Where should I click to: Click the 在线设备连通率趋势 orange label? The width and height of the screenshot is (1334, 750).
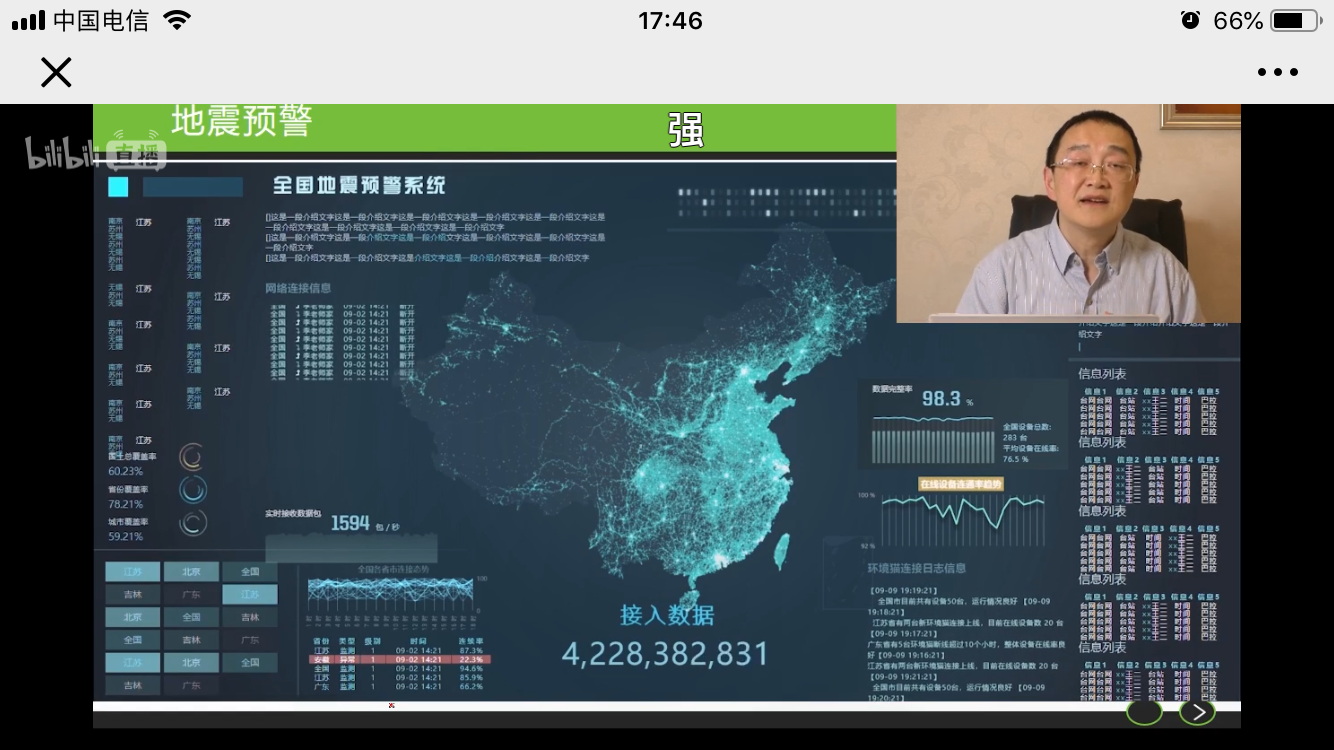click(x=961, y=484)
